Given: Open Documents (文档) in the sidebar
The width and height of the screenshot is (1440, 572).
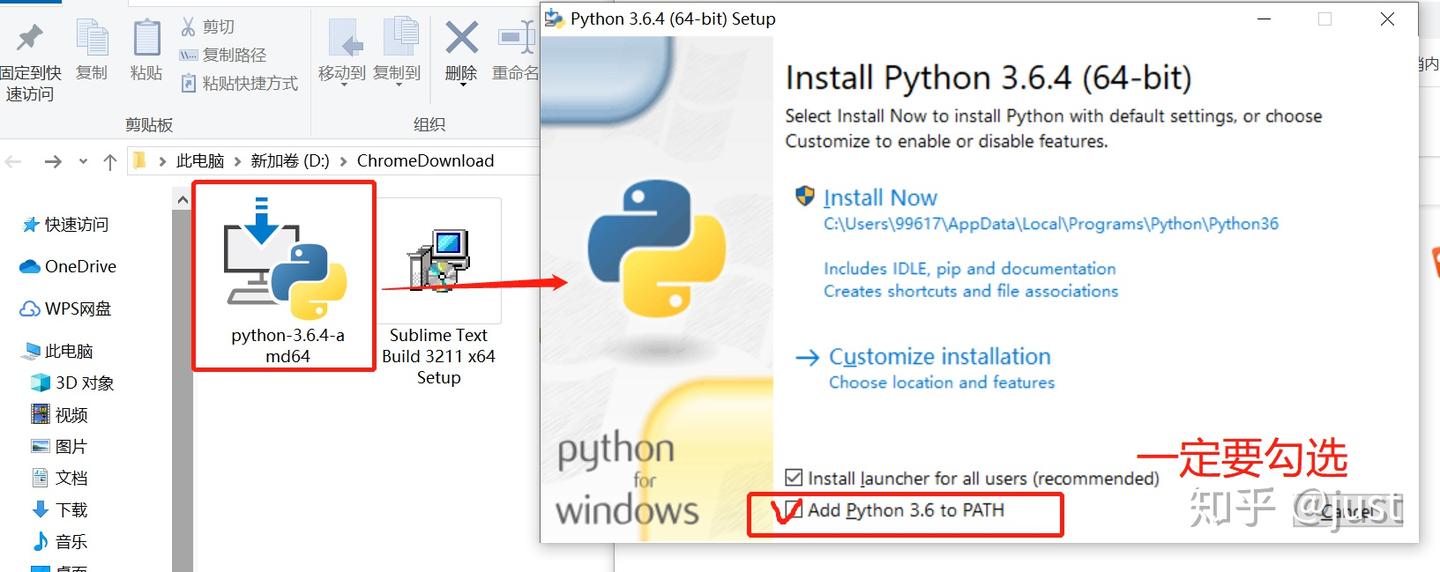Looking at the screenshot, I should (x=59, y=478).
